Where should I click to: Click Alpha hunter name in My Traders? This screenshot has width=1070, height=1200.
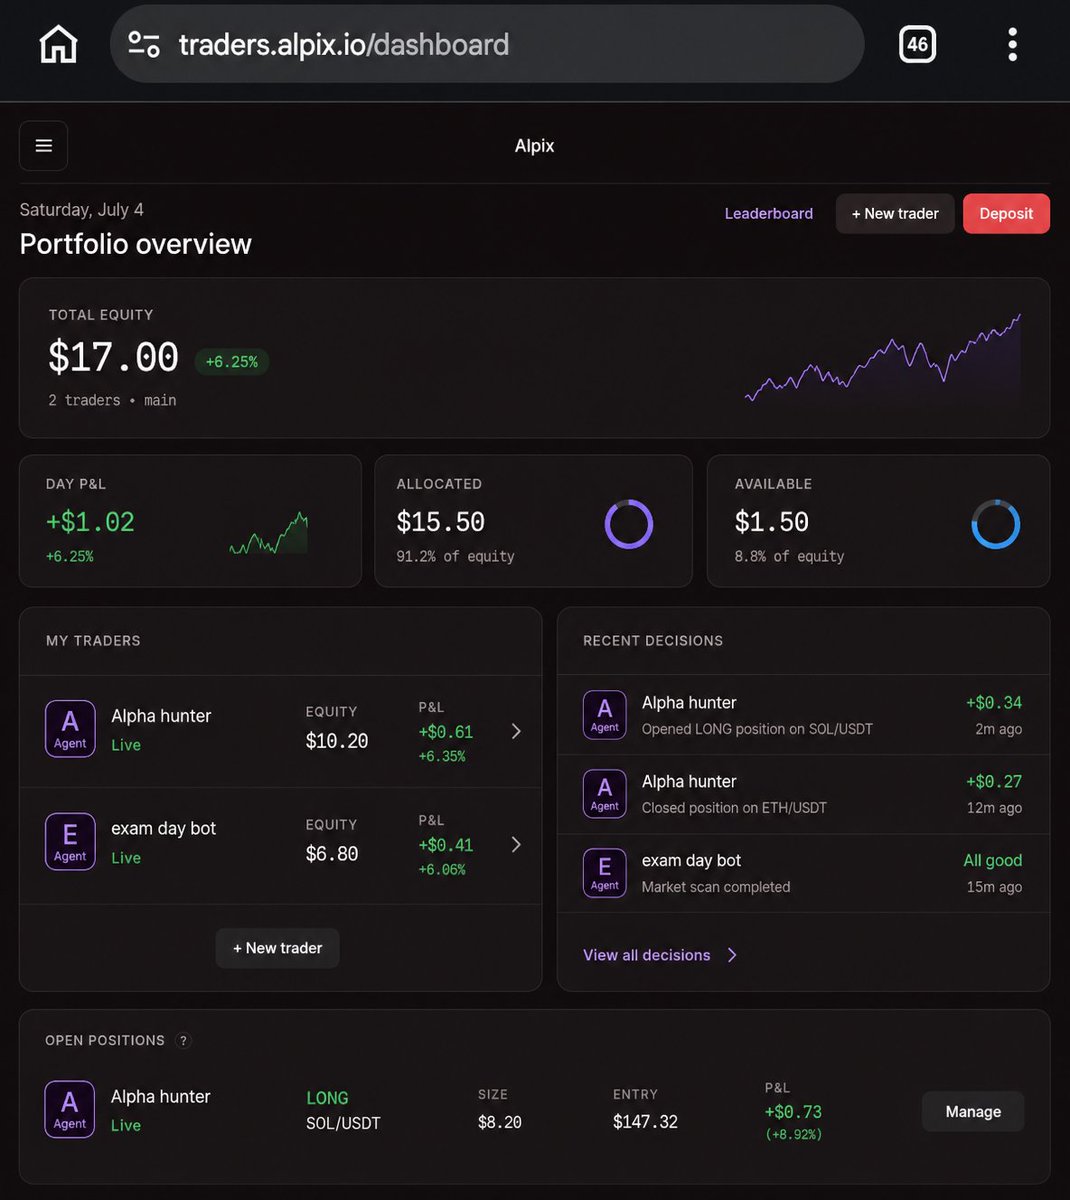(x=161, y=716)
